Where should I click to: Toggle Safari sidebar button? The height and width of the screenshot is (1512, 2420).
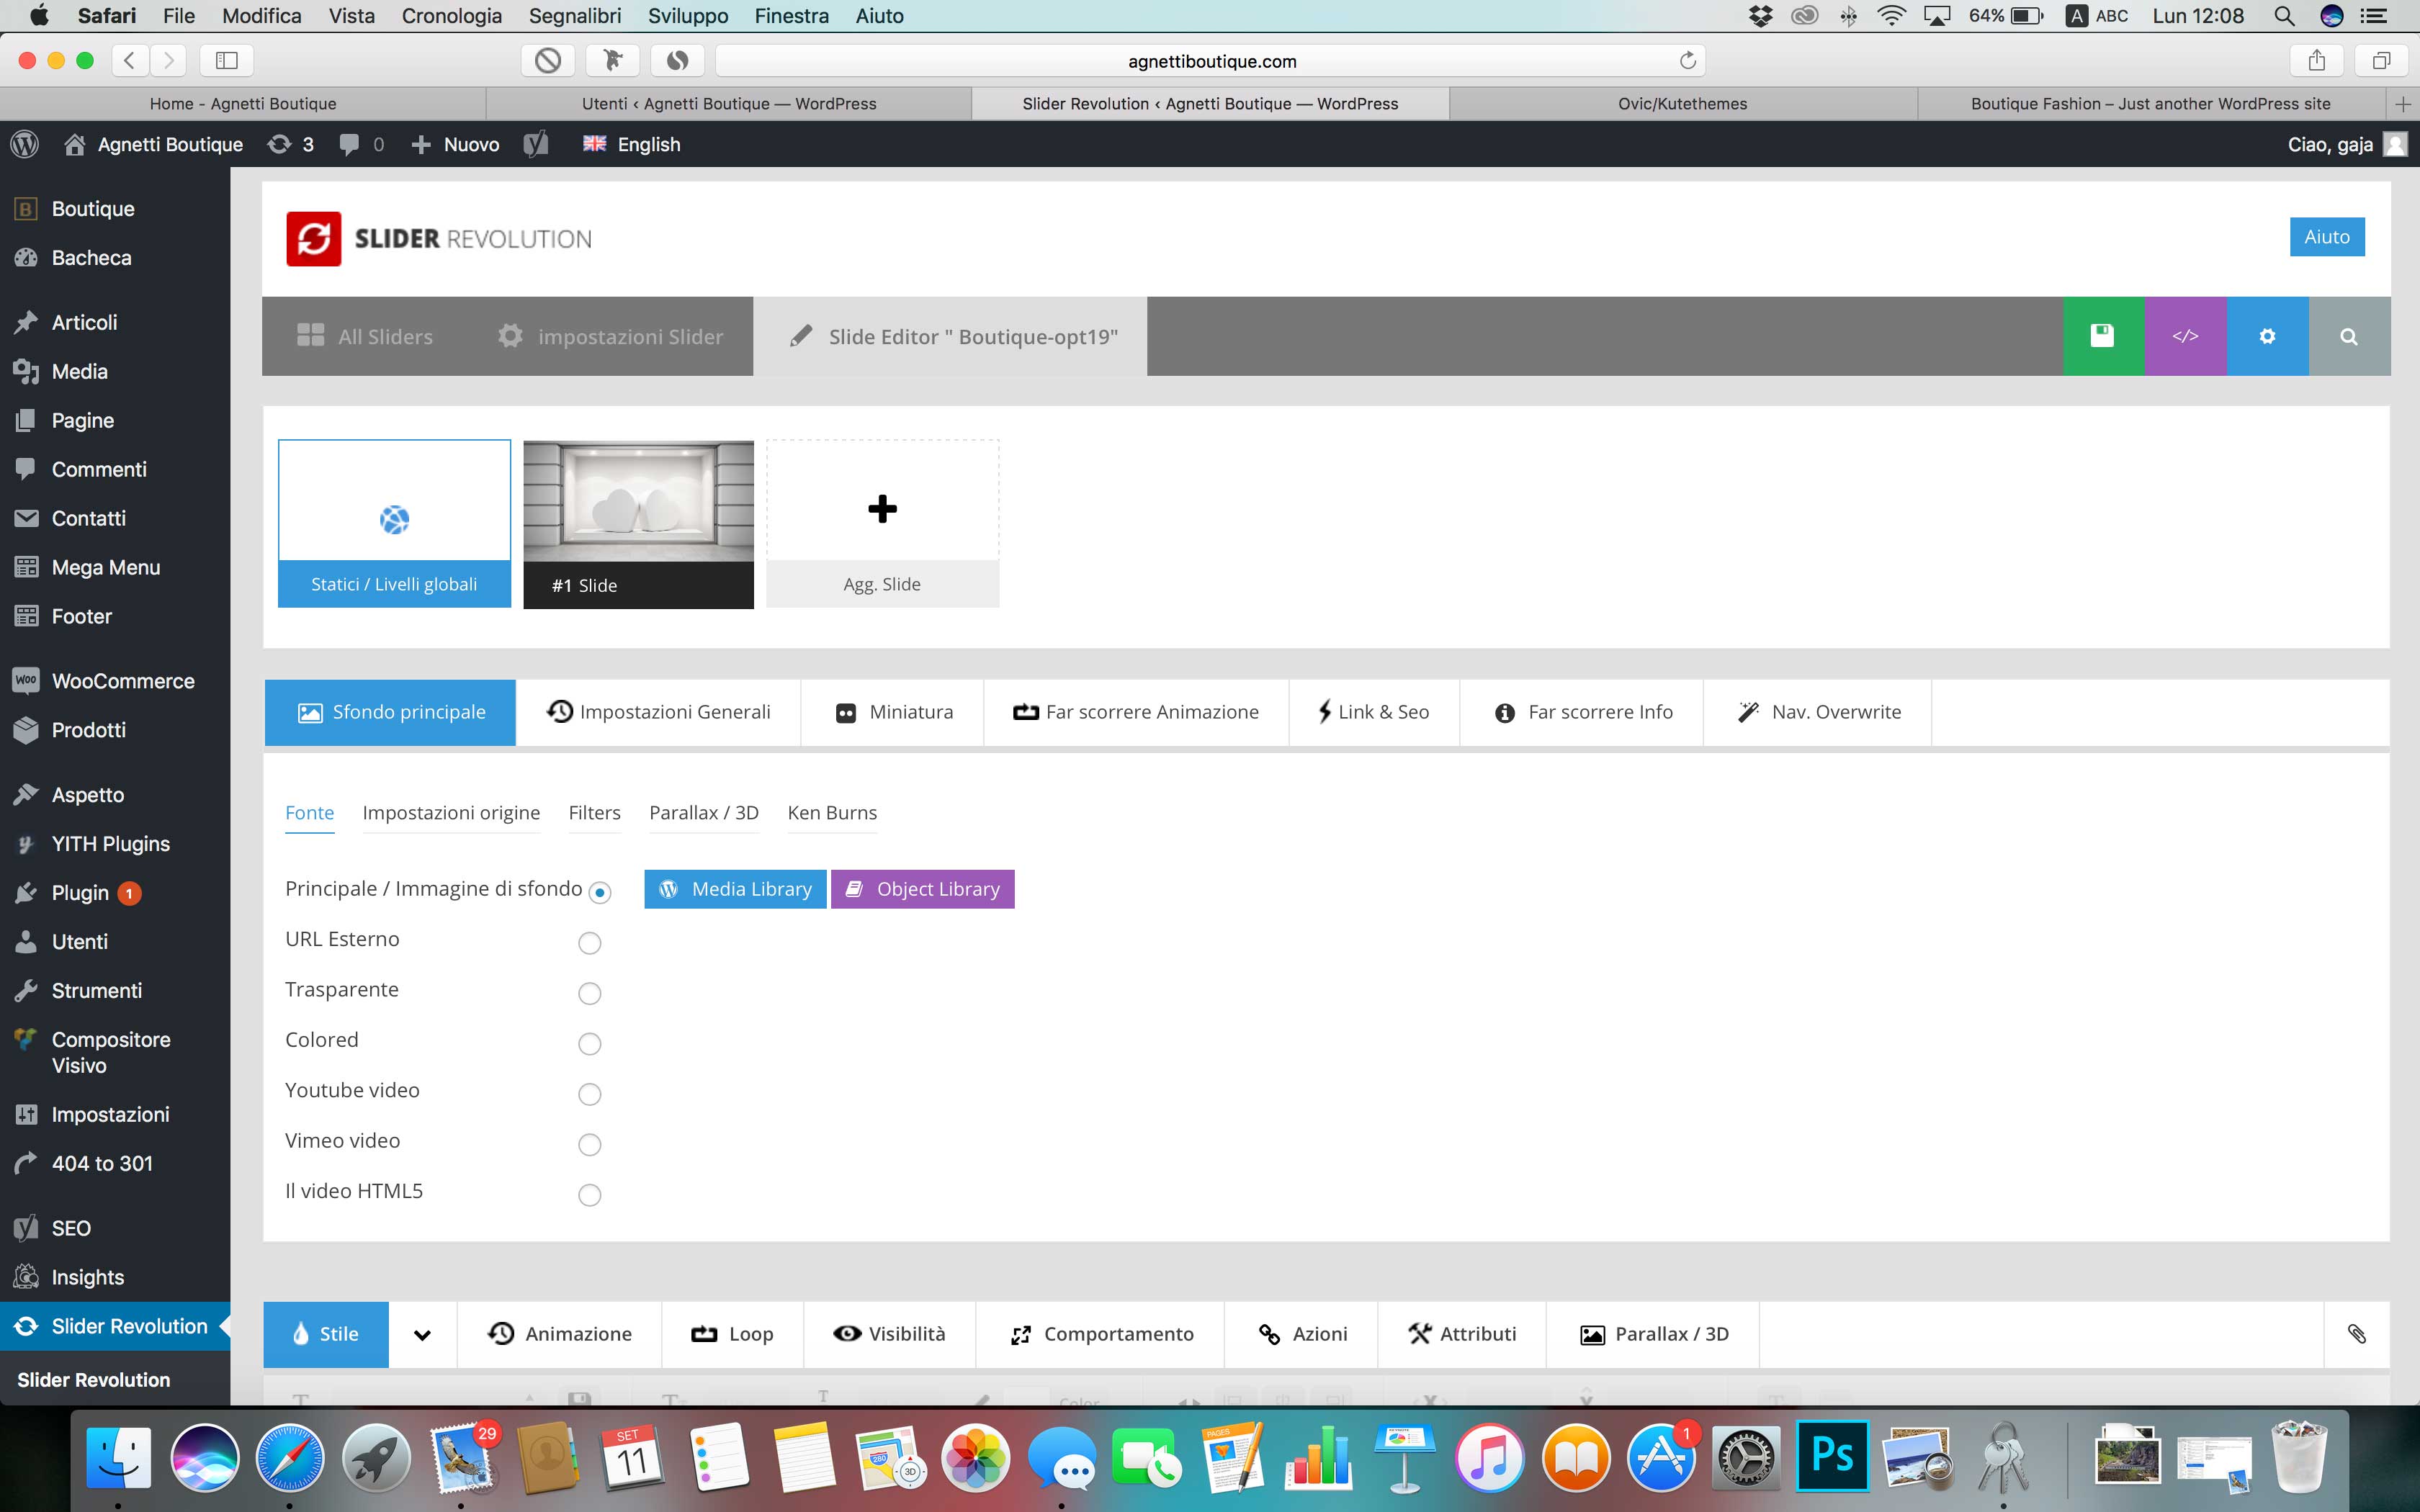(x=227, y=60)
